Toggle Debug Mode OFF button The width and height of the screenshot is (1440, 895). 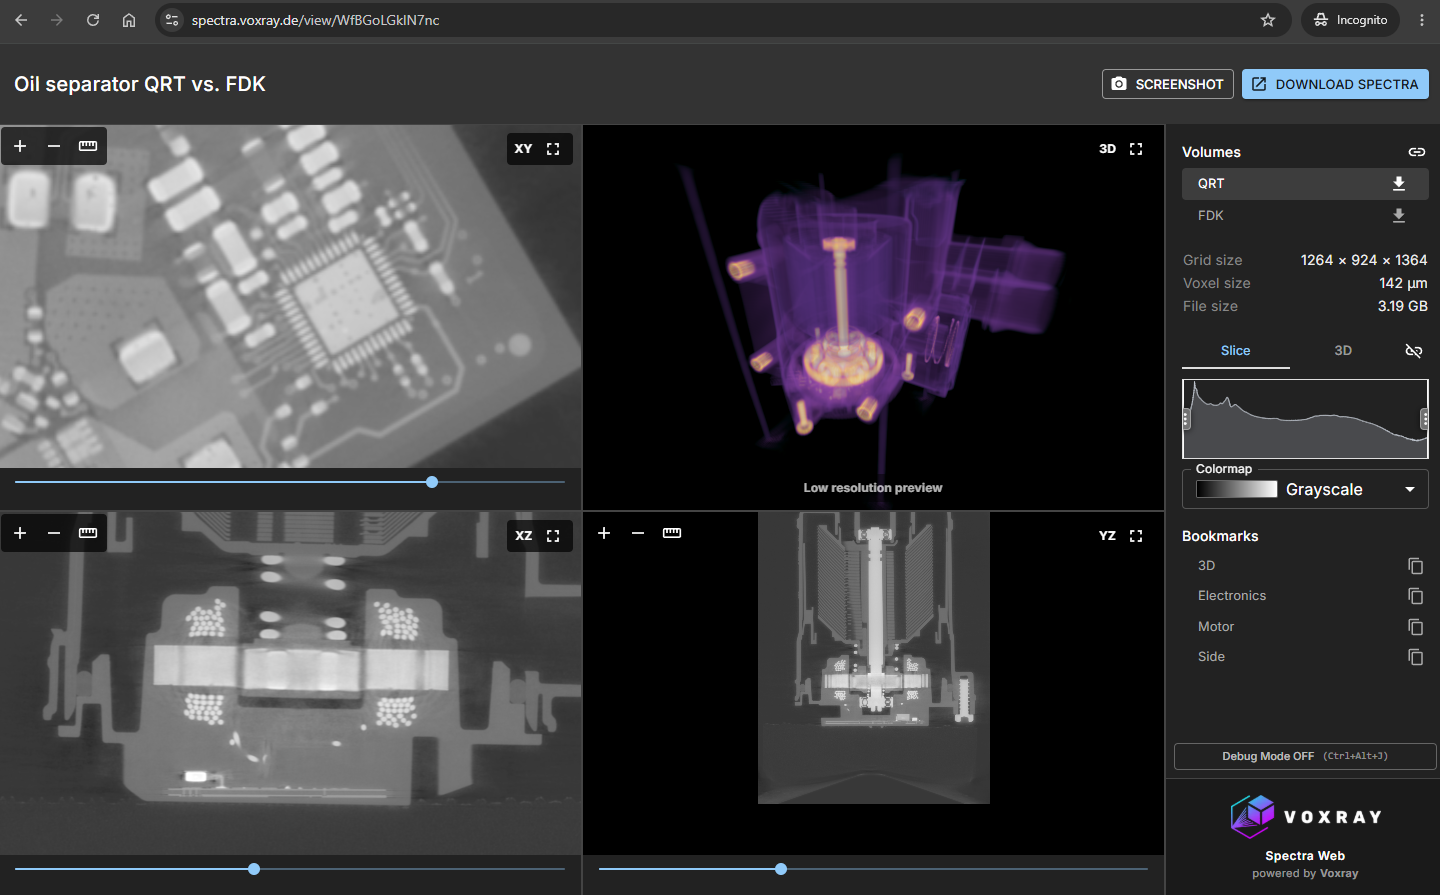coord(1305,756)
